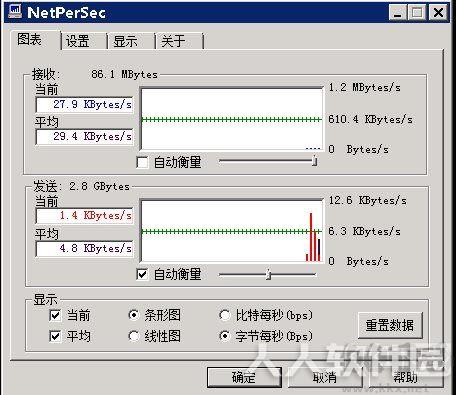Screen dimensions: 456x395
Task: Click the 接收 current rate field 27.9 KBytes/s
Action: coord(84,105)
